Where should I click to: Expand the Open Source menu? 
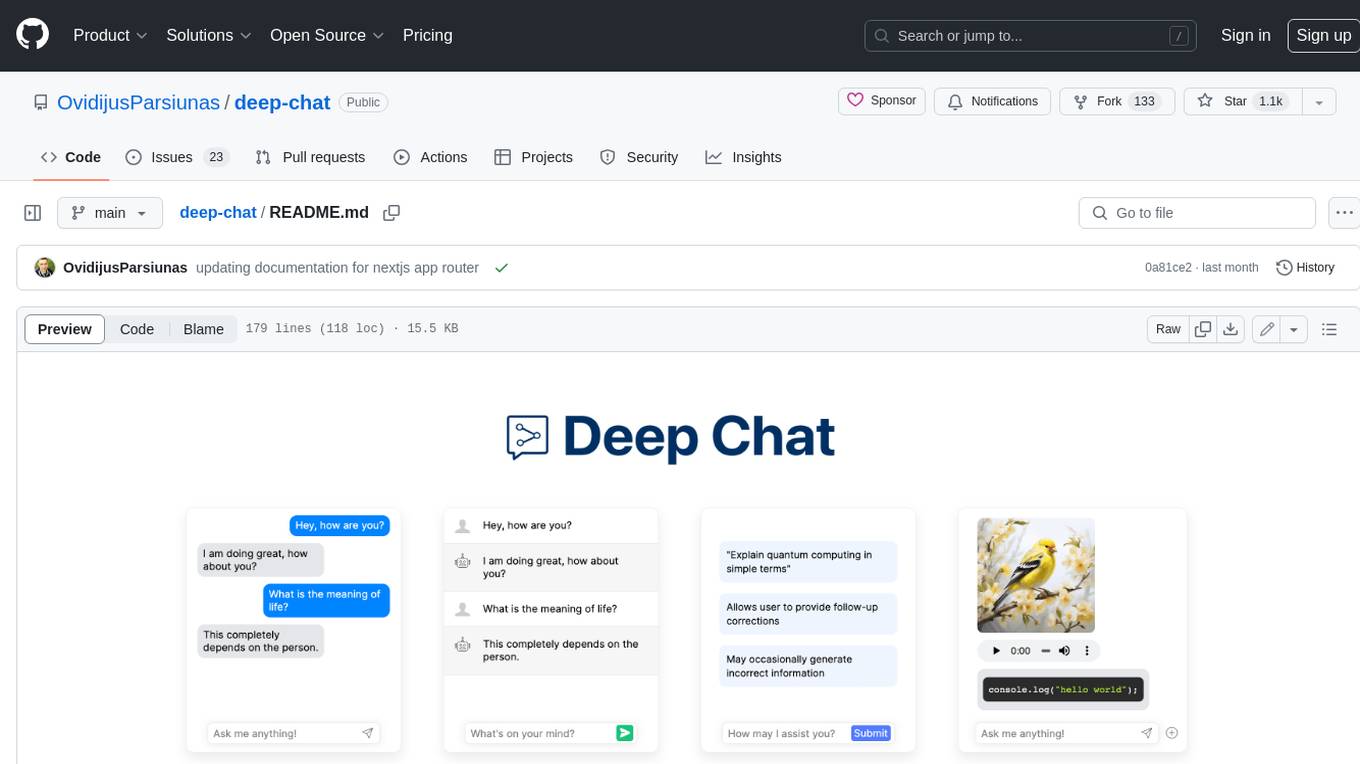(x=327, y=35)
